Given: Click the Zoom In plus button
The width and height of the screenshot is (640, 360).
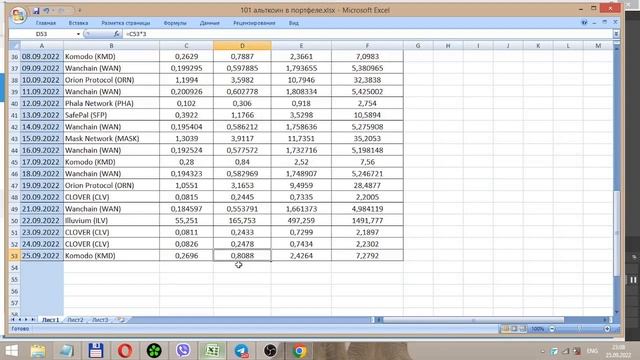Looking at the screenshot, I should coord(607,329).
